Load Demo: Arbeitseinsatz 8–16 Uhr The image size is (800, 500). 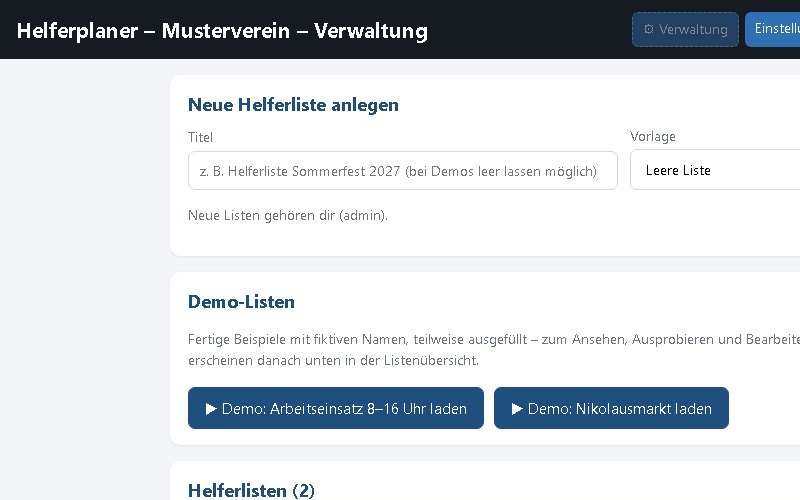point(336,408)
